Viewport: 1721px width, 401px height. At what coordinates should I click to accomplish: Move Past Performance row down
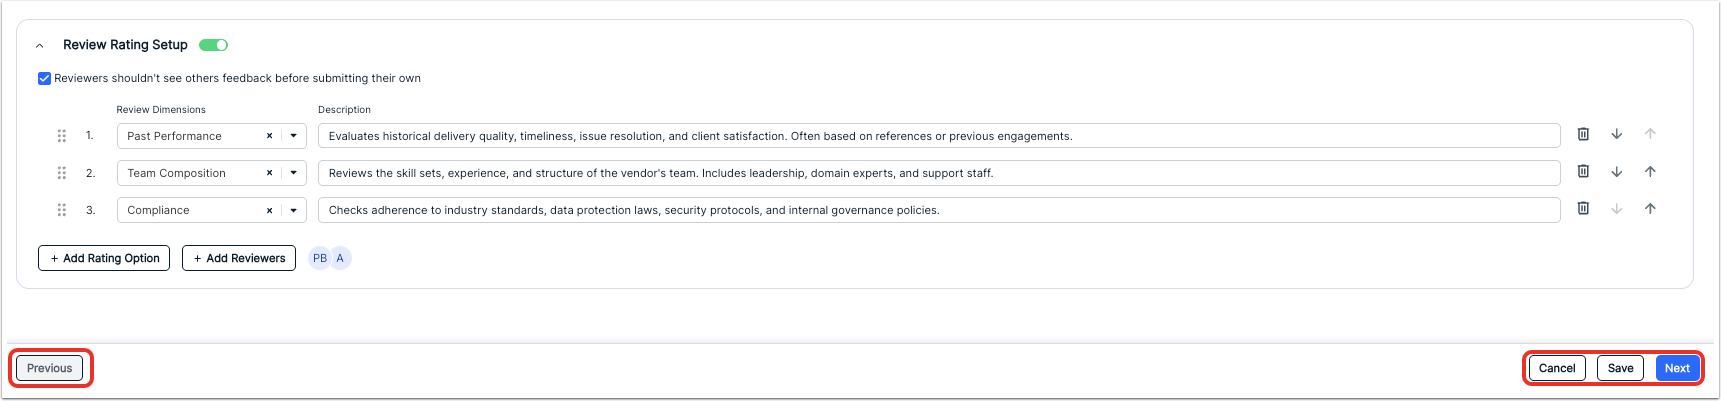1617,134
